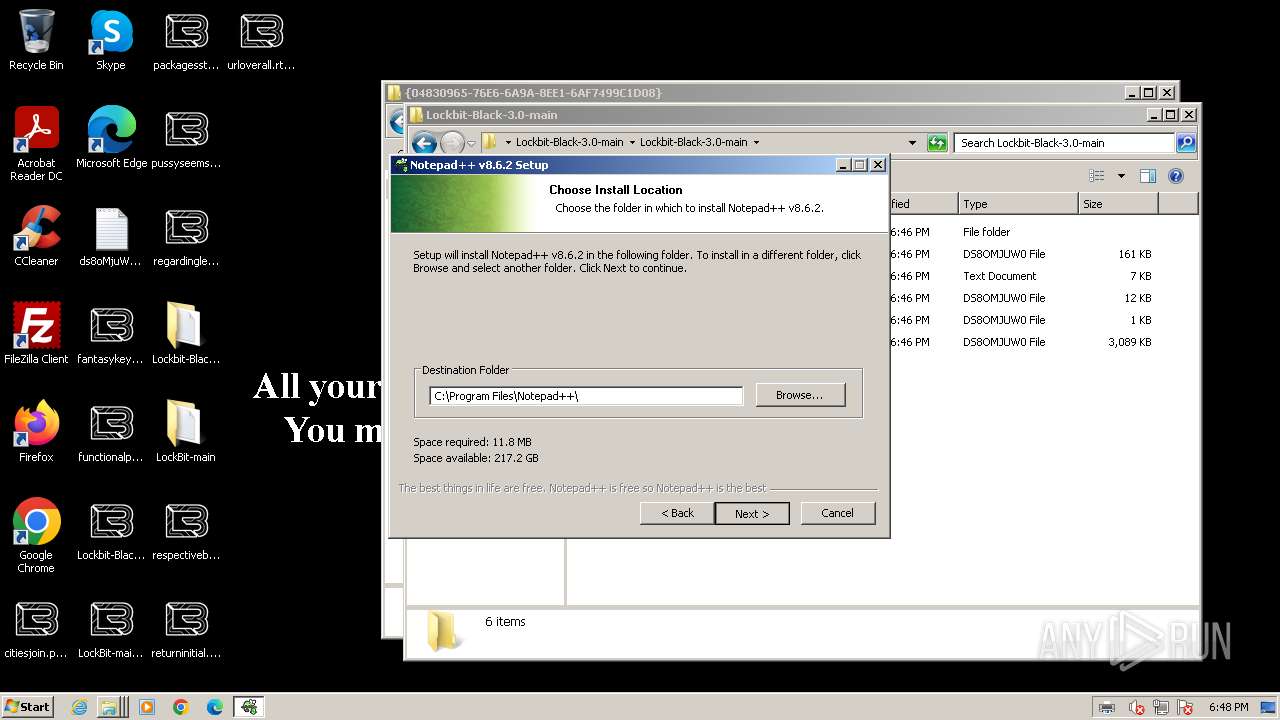
Task: Click Browse... to choose install folder
Action: coord(800,395)
